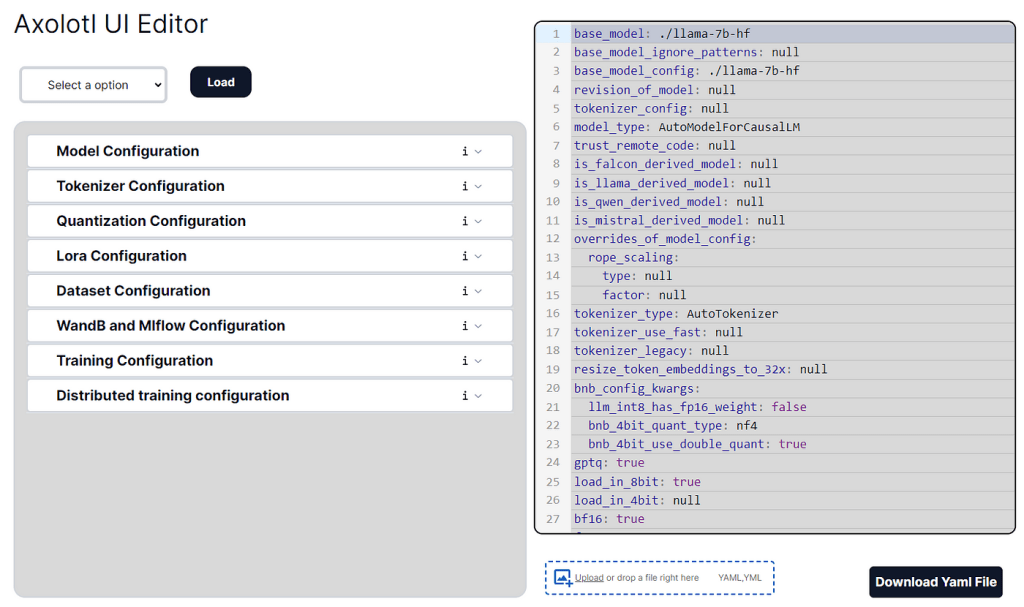
Task: Click info icon for WandB and Mlflow Configuration
Action: [x=465, y=326]
